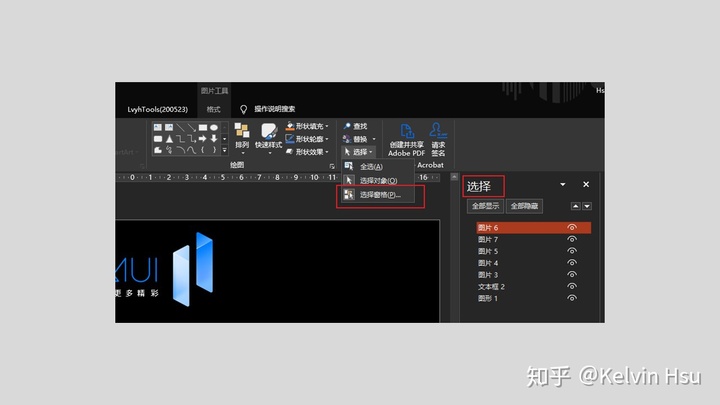Select the text box shape in gallery

coord(158,127)
